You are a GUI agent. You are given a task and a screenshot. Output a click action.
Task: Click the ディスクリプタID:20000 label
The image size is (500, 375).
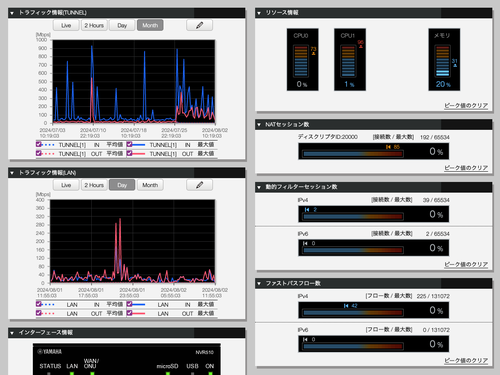click(327, 137)
